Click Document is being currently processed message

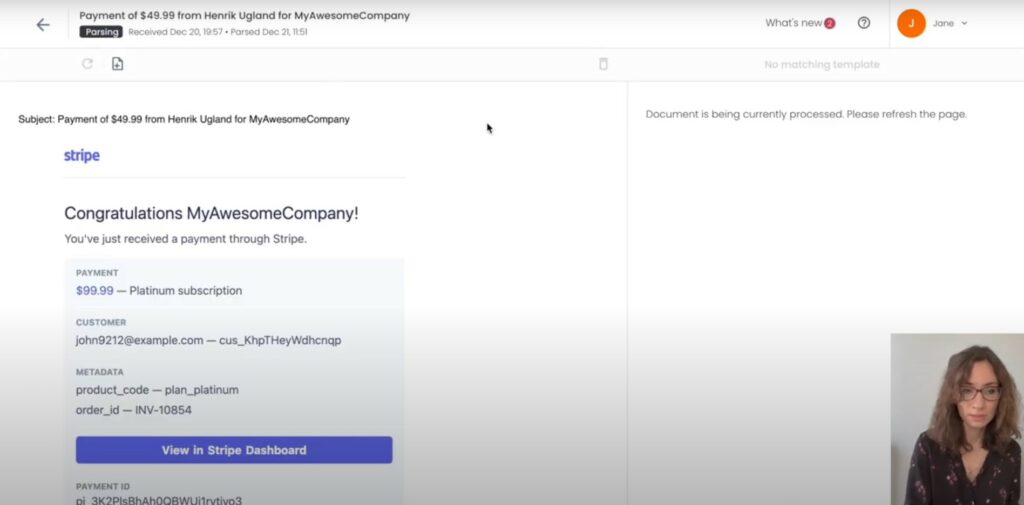point(807,114)
